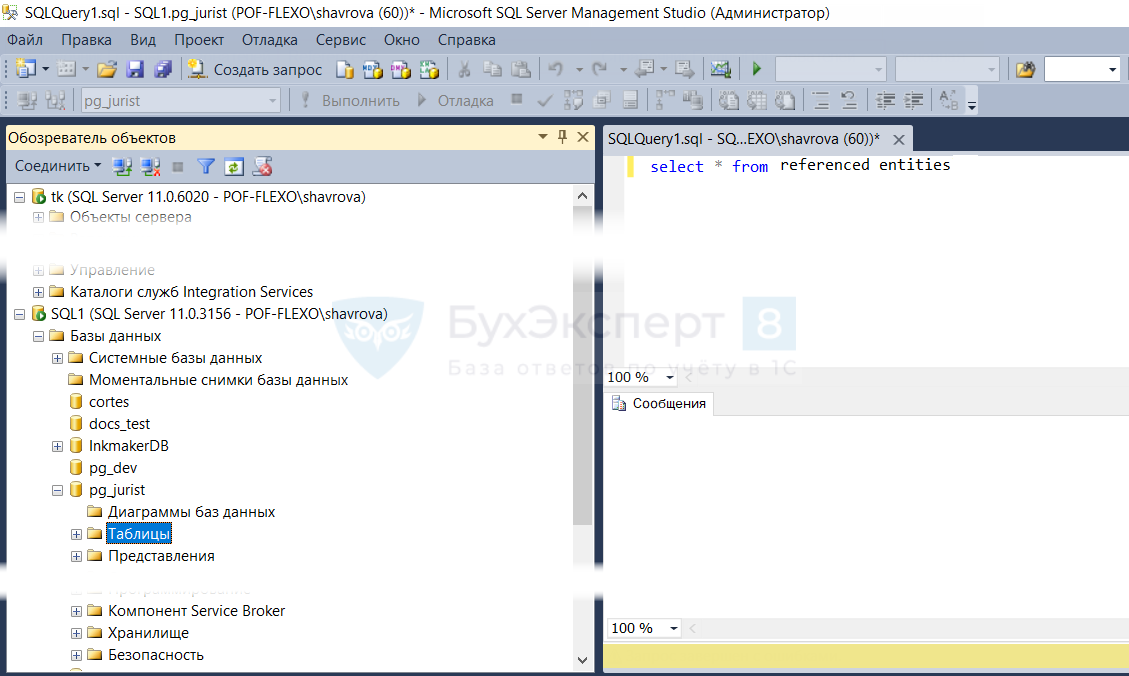Open the Справка menu
The height and width of the screenshot is (676, 1129).
tap(467, 40)
